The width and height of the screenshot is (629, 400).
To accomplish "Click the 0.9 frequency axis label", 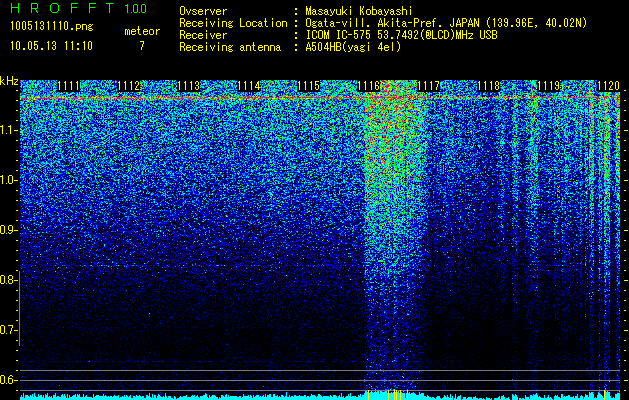I will 7,230.
